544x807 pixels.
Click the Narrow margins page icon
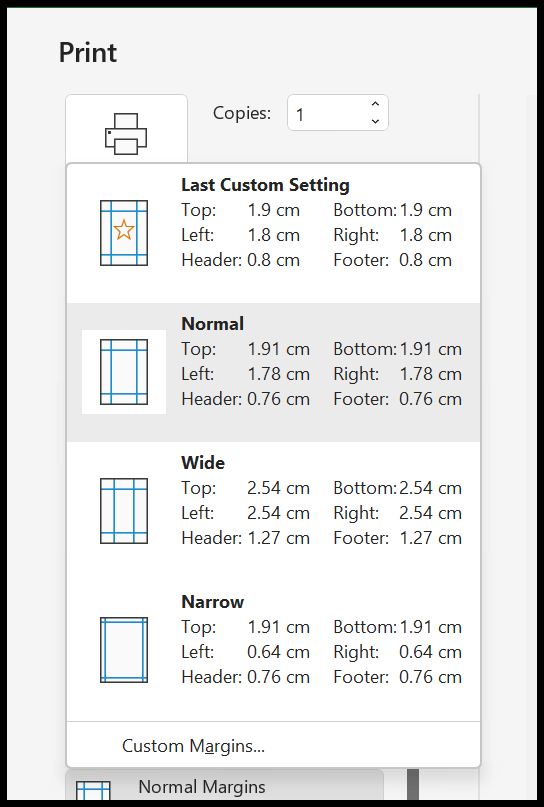[124, 650]
